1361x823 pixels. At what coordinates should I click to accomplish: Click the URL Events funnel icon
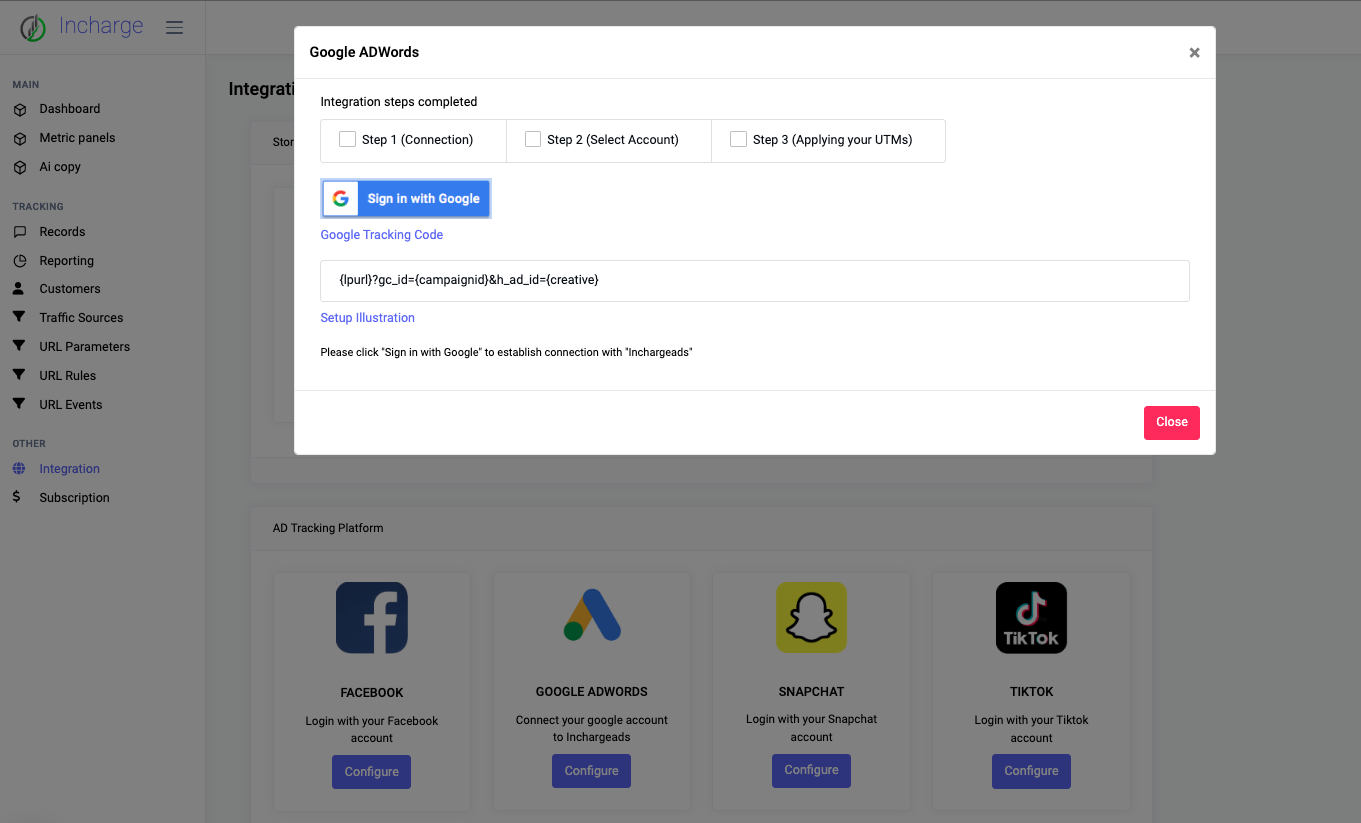click(18, 404)
